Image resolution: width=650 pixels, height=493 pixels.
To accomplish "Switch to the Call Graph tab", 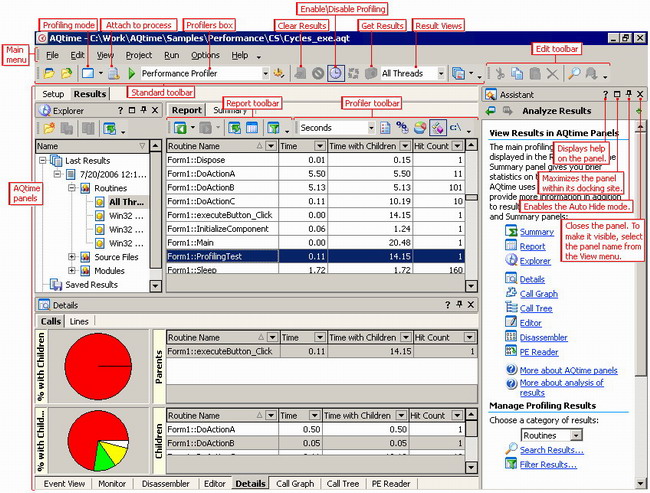I will 294,484.
